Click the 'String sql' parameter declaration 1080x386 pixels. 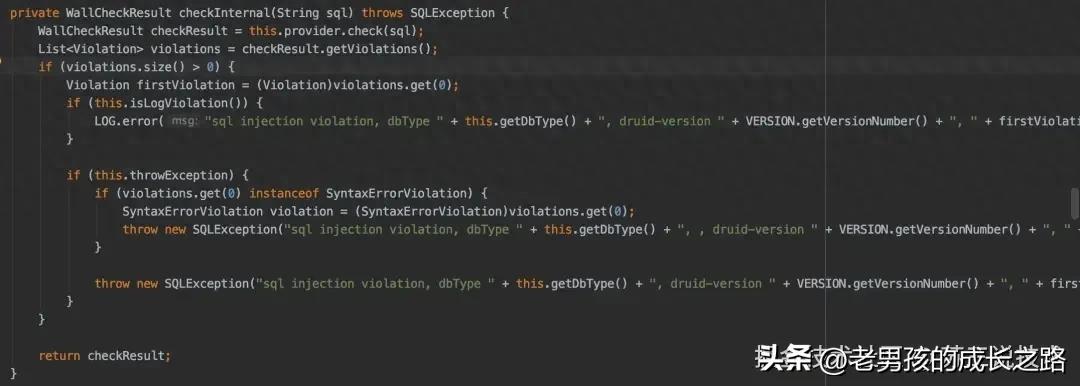coord(309,13)
